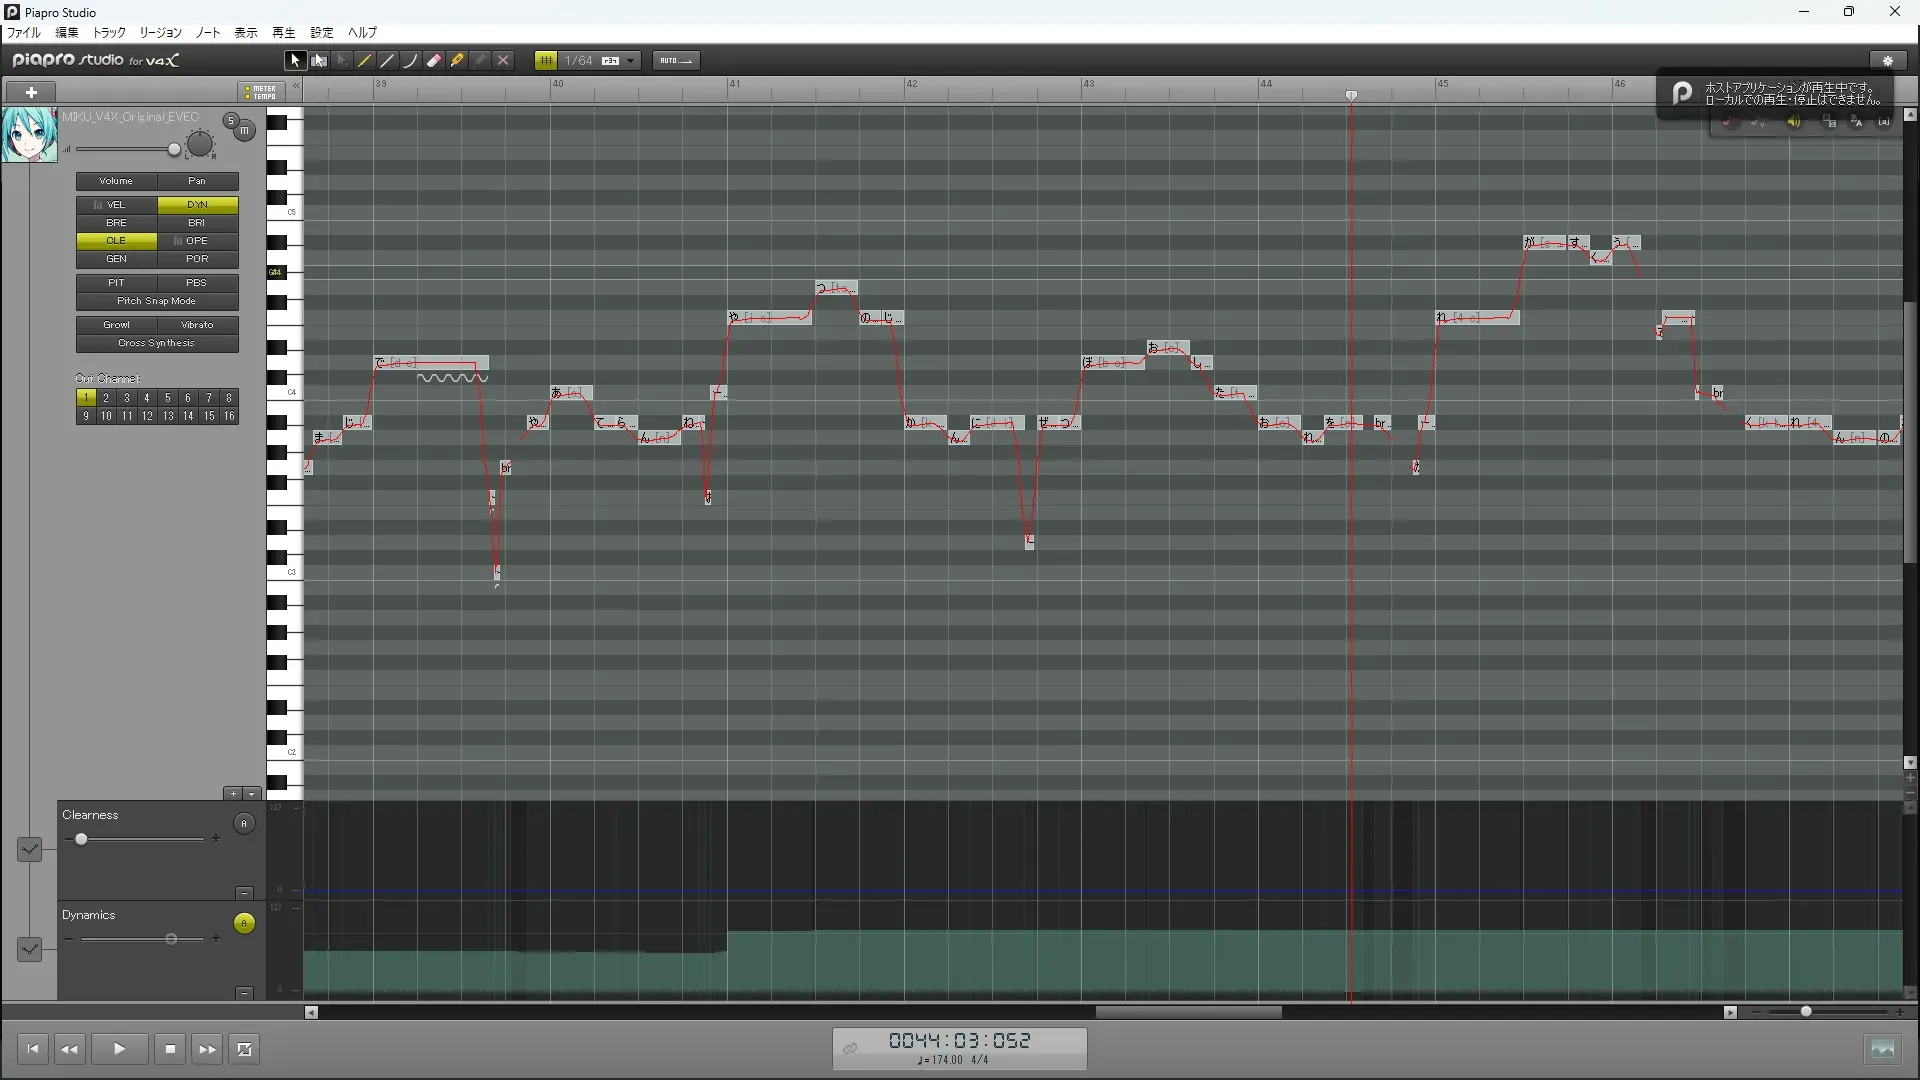Toggle the track mute M button
The height and width of the screenshot is (1080, 1920).
tap(244, 131)
